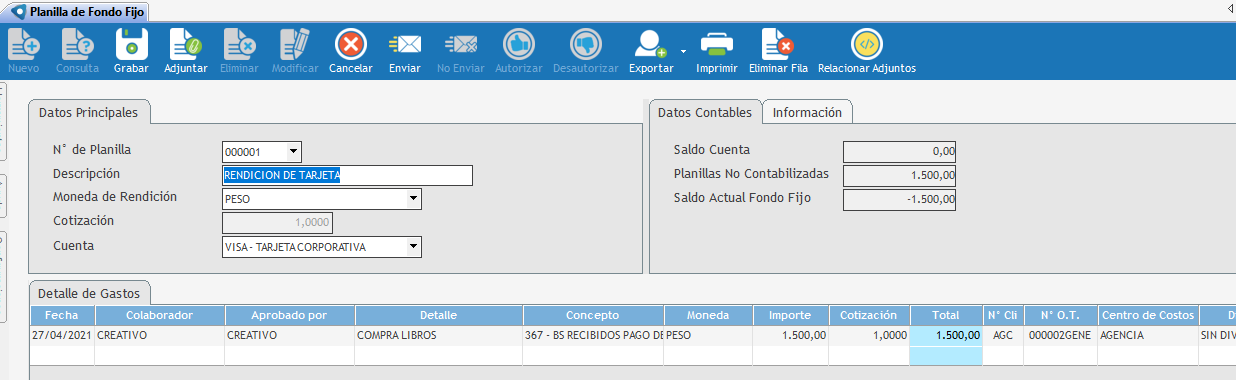Click the Moneda column header
This screenshot has width=1236, height=380.
(x=708, y=315)
